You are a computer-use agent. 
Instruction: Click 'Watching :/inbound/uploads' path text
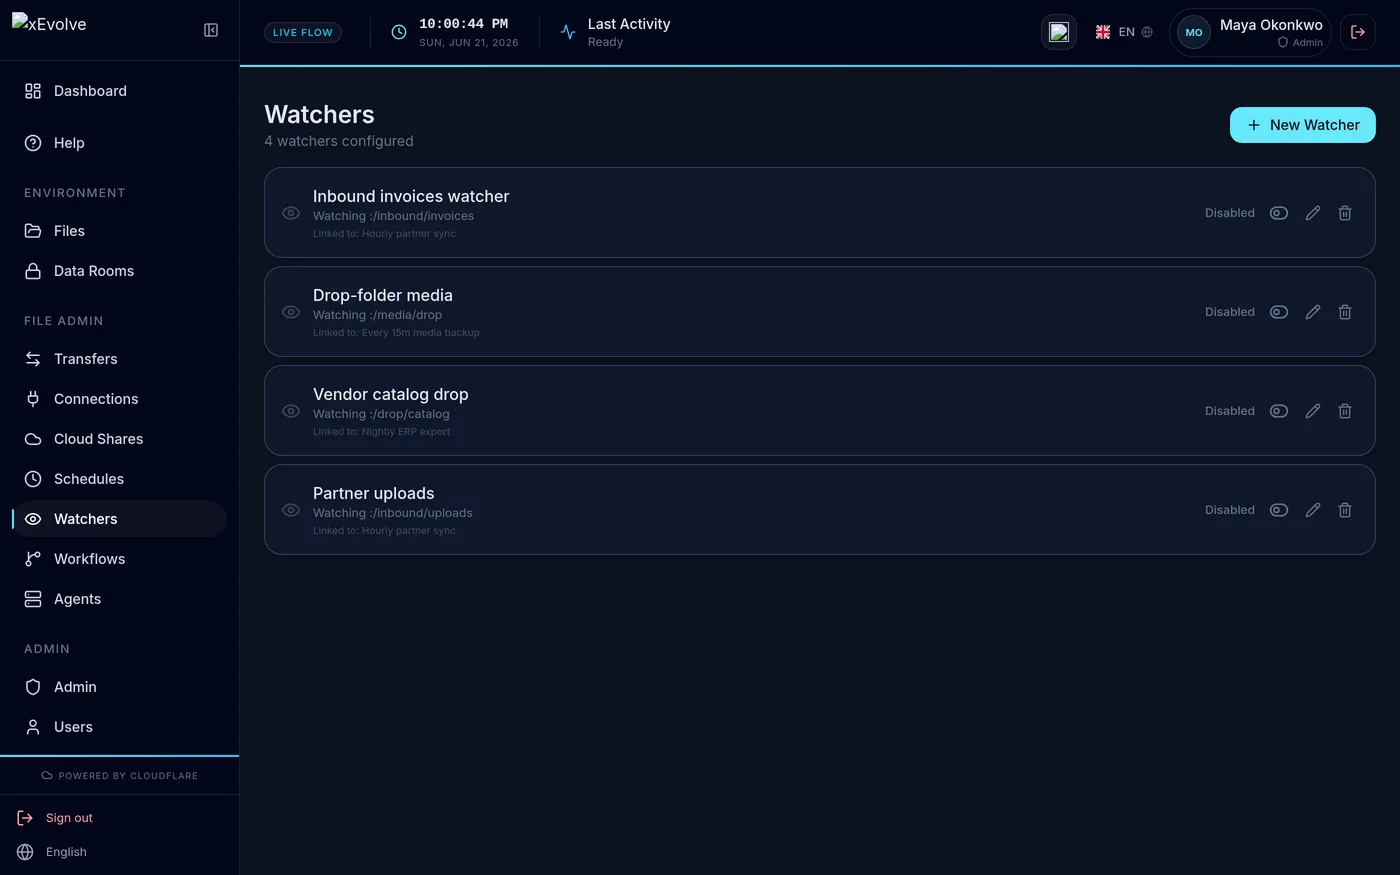[x=393, y=513]
